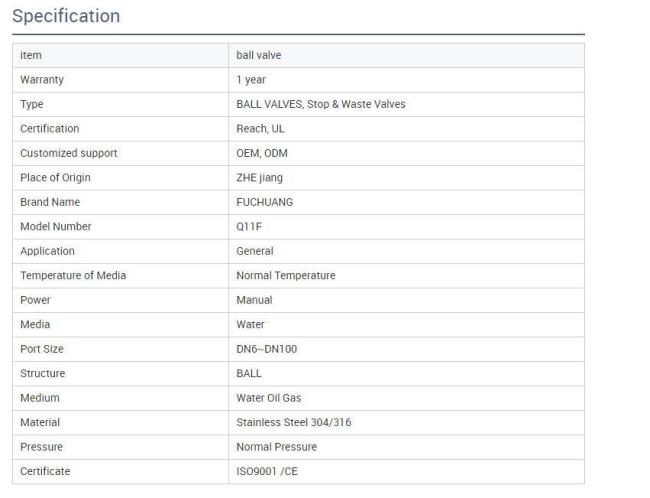
Task: Select the Q11F model number
Action: tap(249, 227)
